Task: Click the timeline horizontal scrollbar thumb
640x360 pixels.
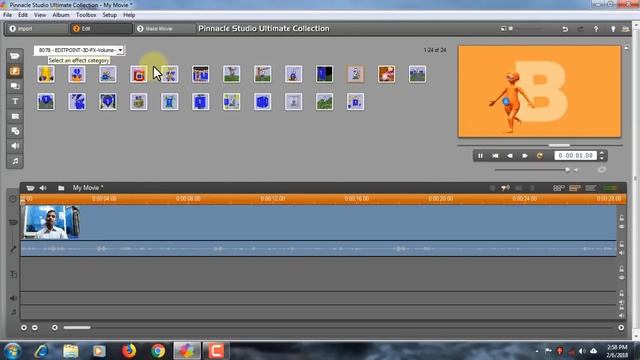Action: [x=77, y=327]
